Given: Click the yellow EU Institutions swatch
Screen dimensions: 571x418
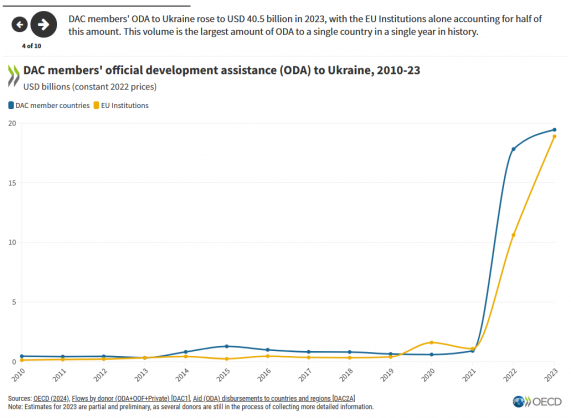Looking at the screenshot, I should click(97, 106).
